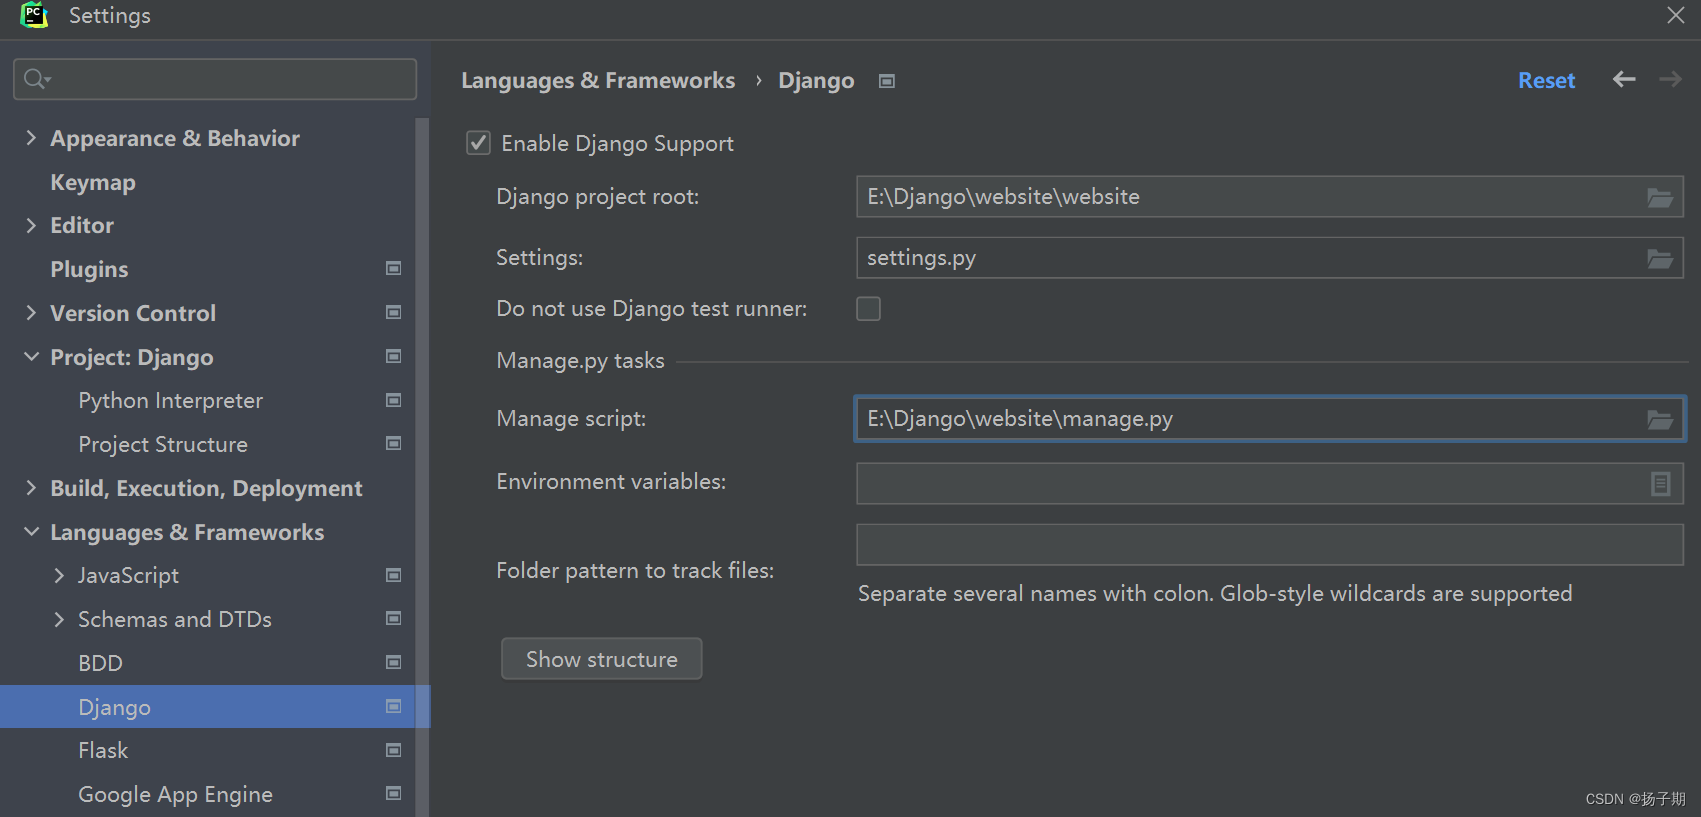Open the BDD settings page
Viewport: 1701px width, 817px height.
click(x=100, y=663)
